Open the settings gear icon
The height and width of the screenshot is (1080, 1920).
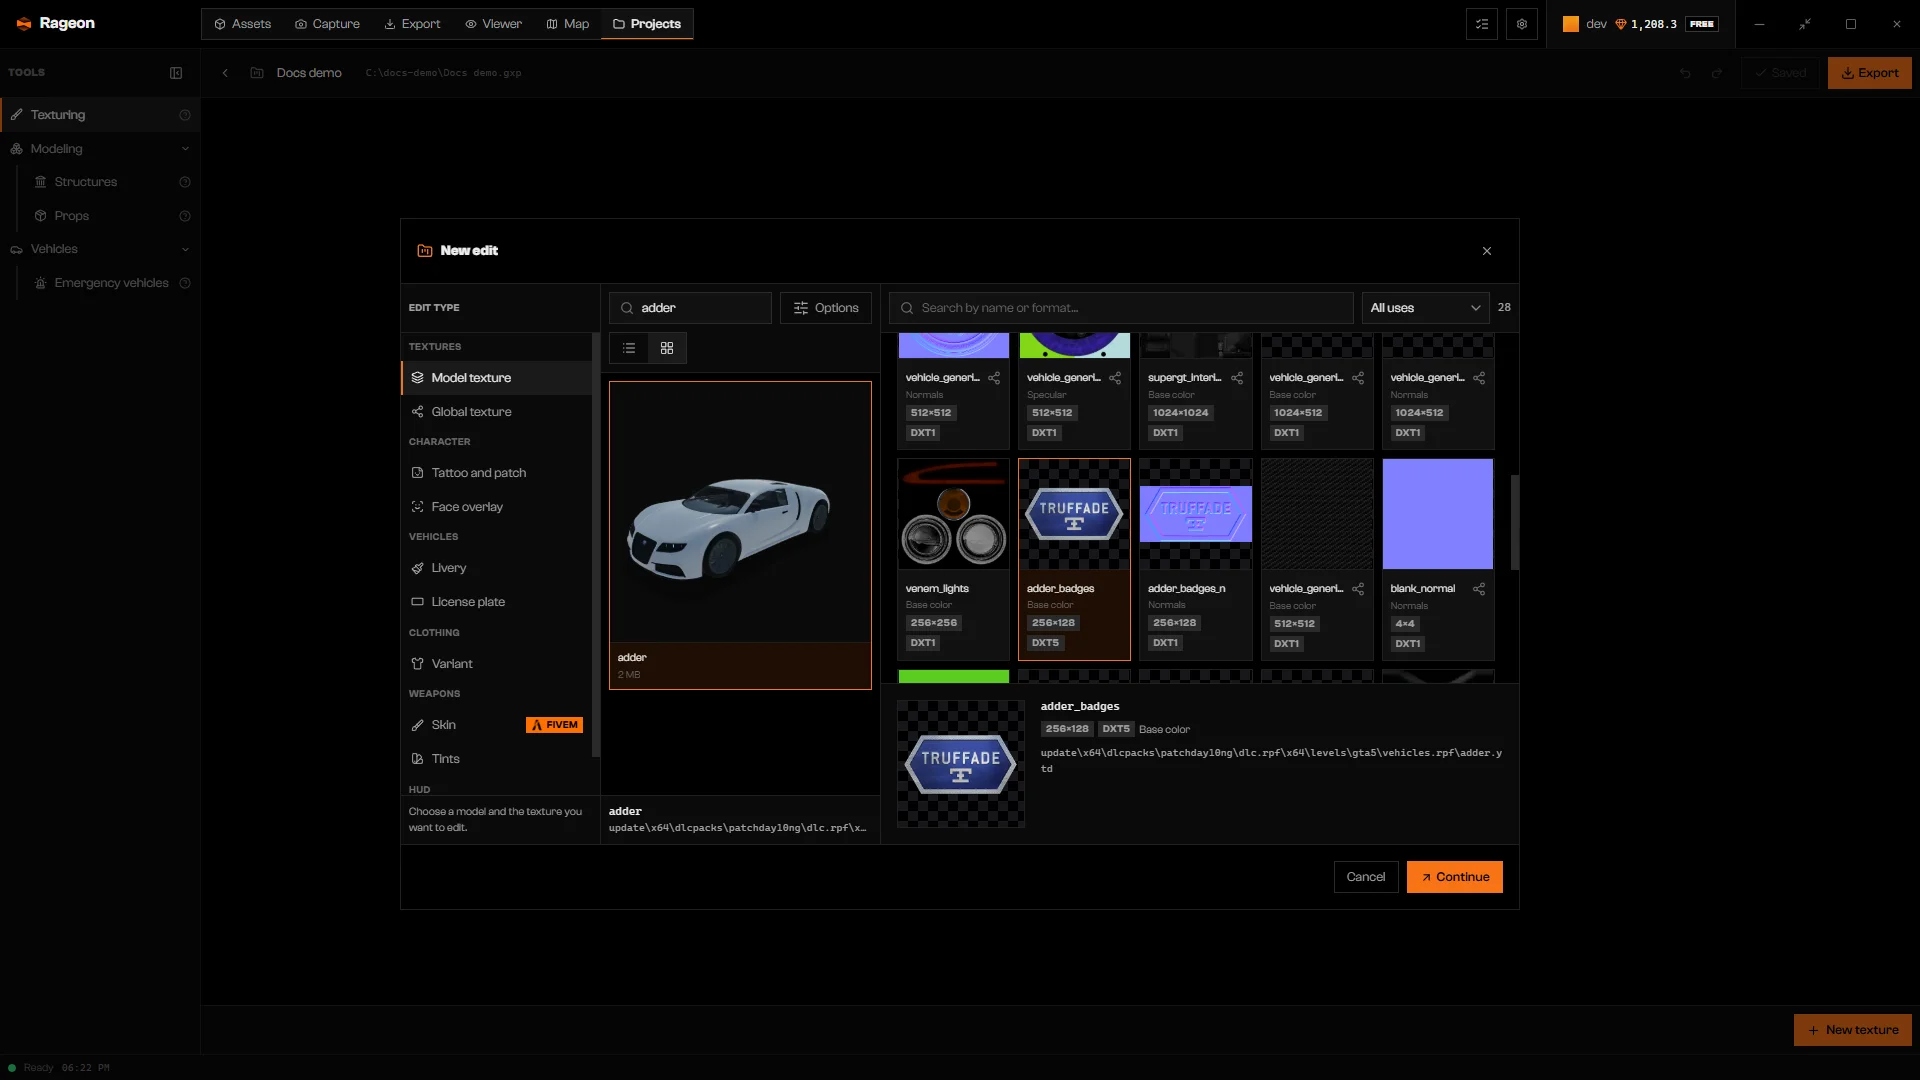(x=1522, y=24)
